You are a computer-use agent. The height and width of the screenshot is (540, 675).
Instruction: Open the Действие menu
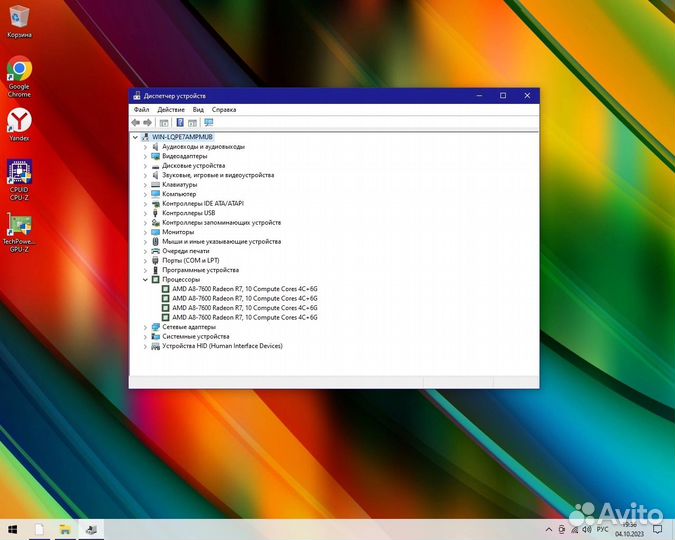click(171, 109)
